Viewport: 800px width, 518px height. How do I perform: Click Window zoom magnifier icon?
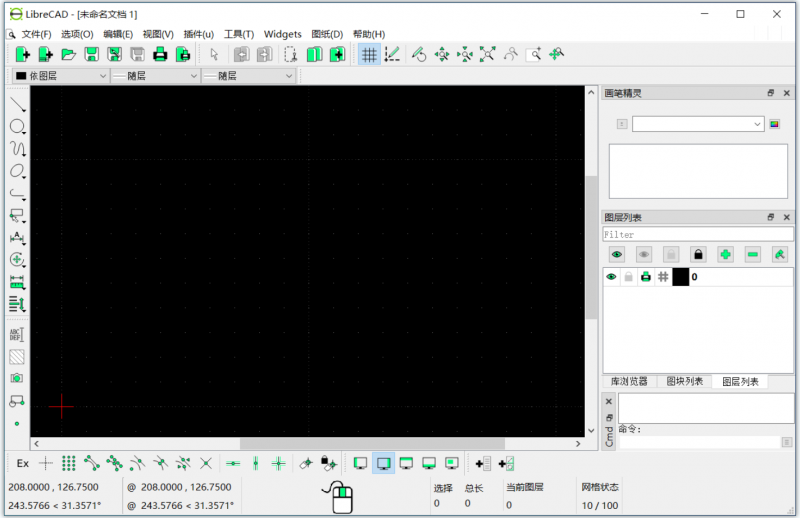(533, 55)
